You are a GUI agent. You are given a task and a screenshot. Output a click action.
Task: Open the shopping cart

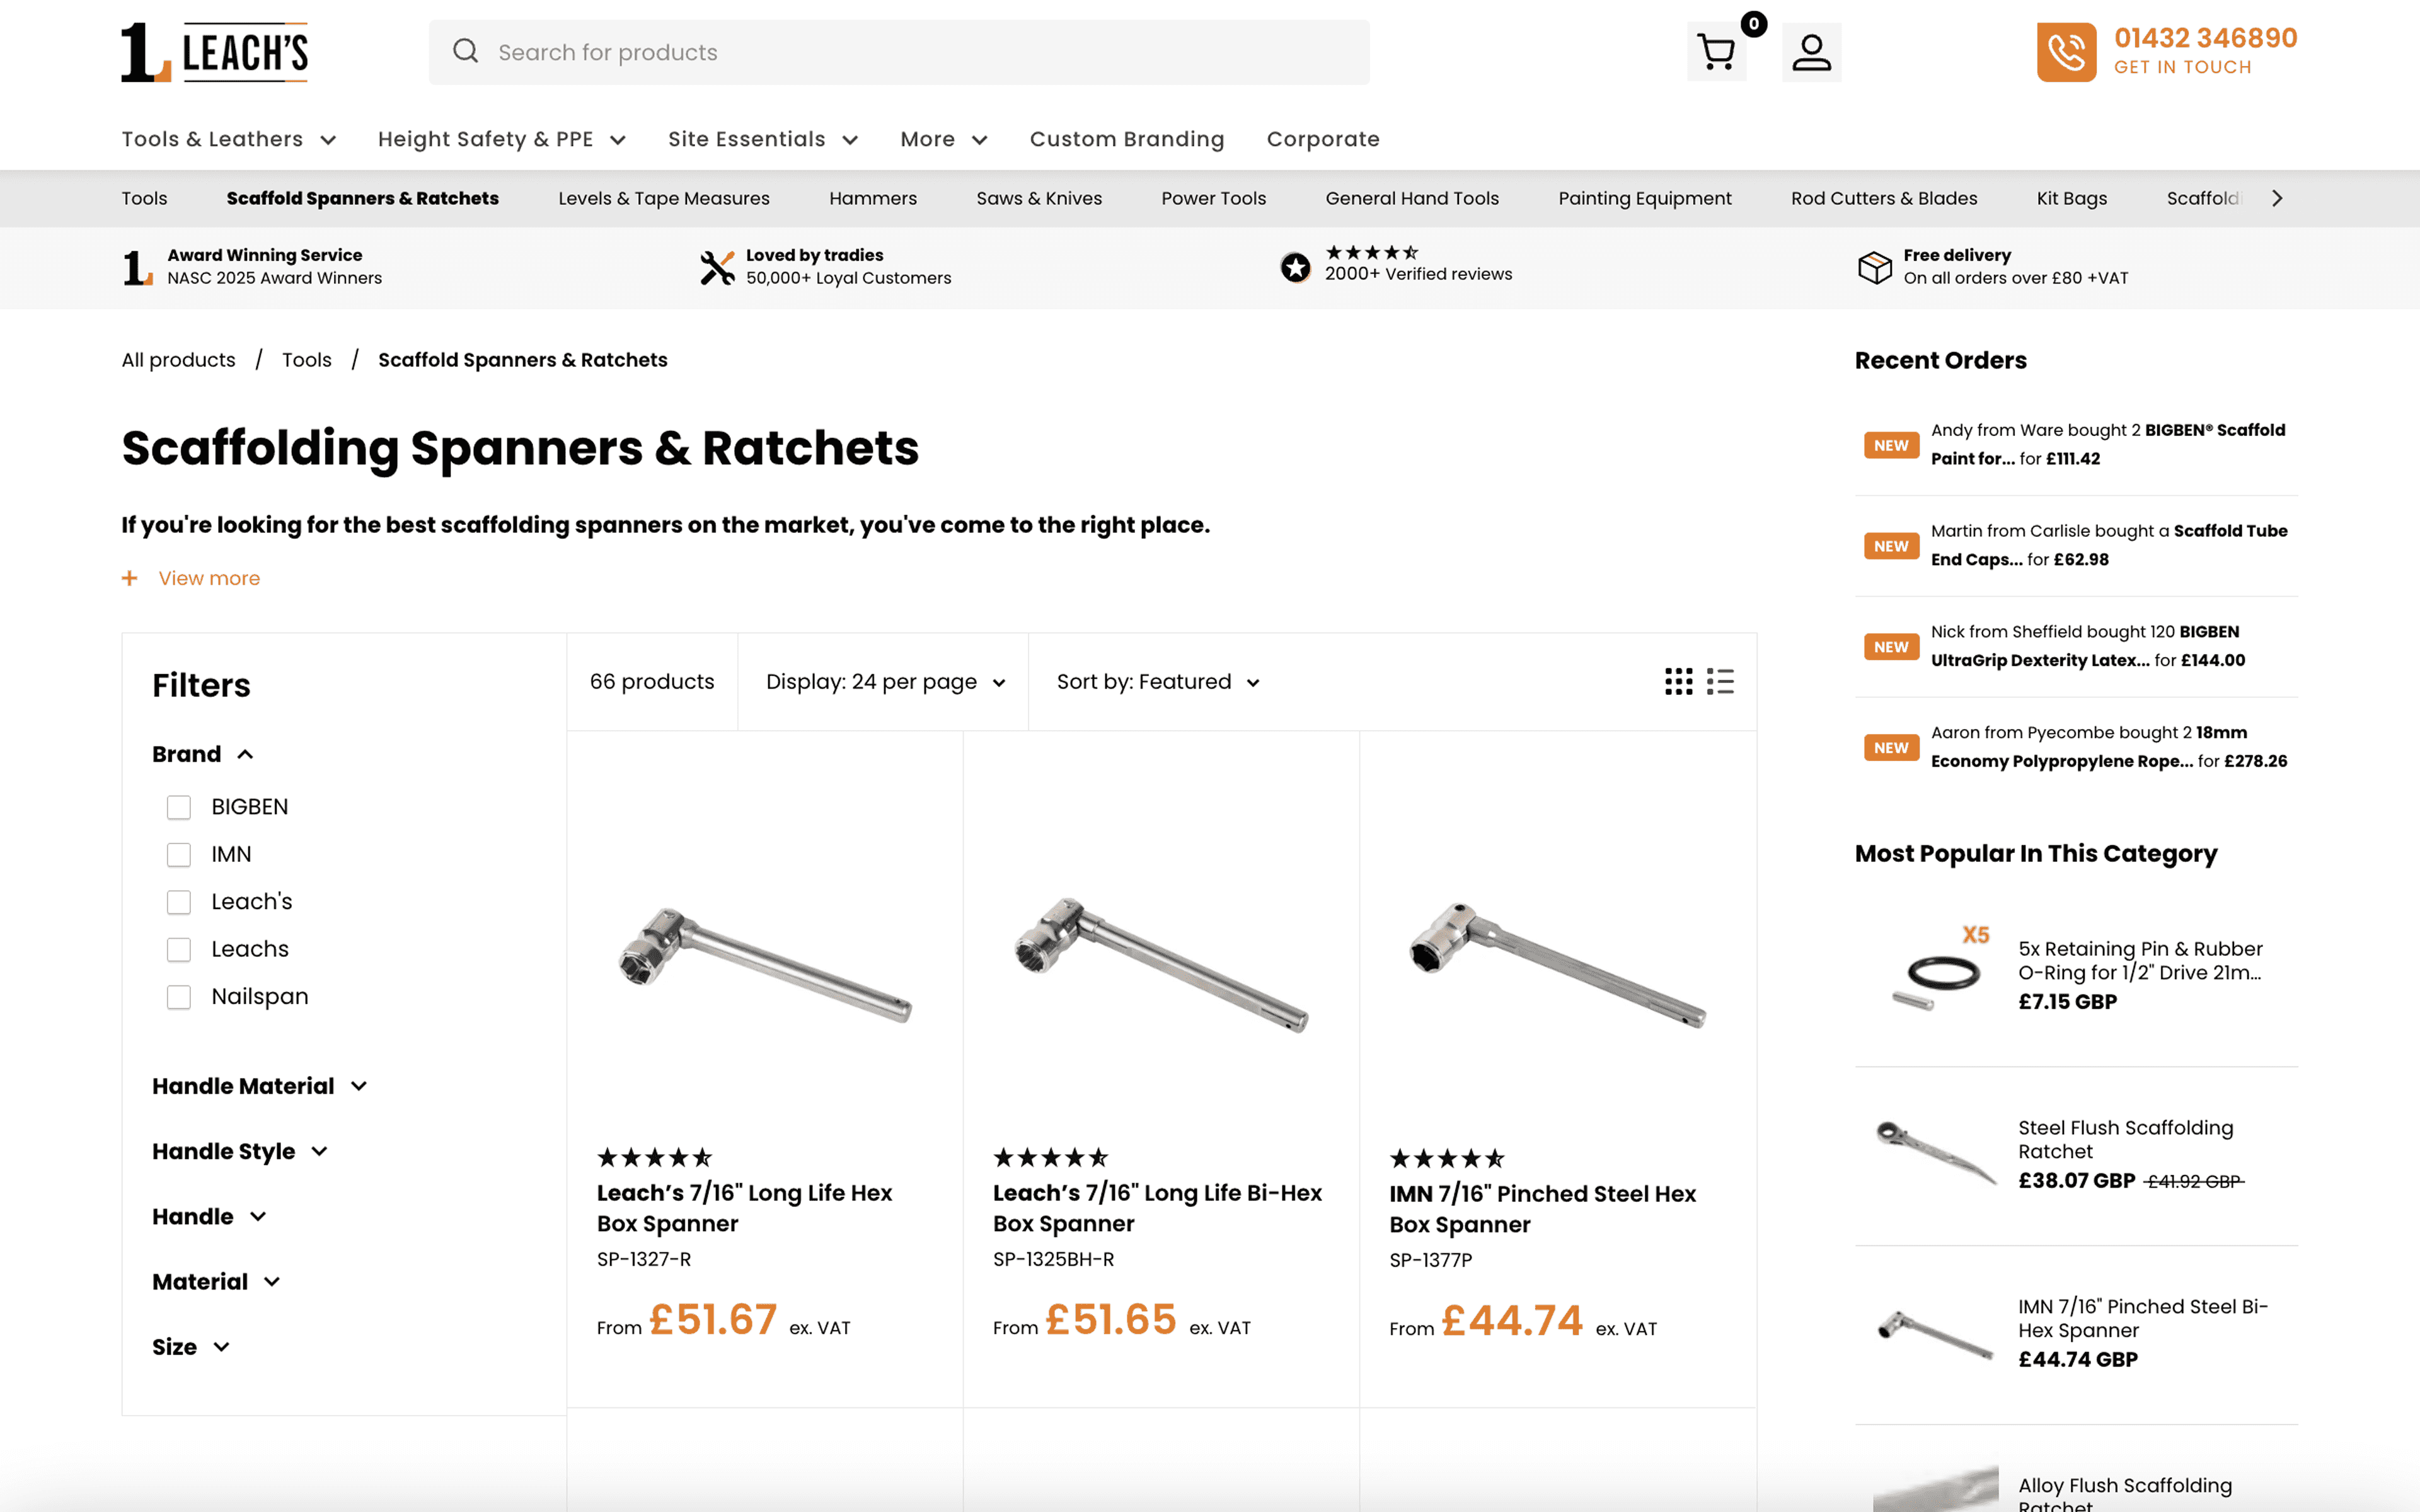coord(1716,52)
